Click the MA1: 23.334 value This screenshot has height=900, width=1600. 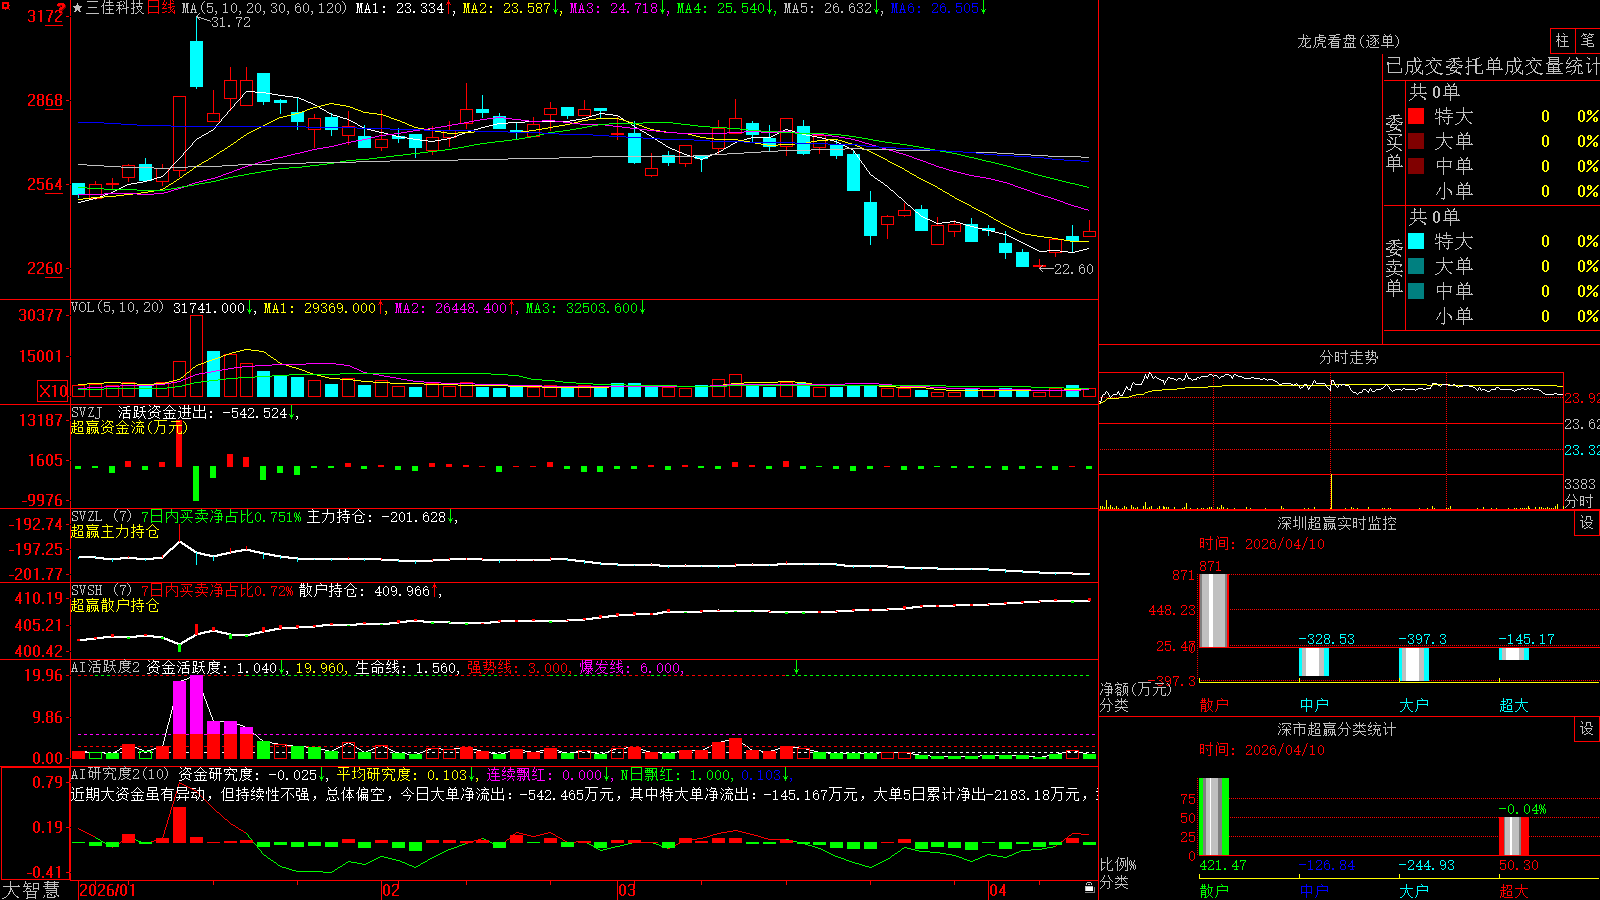(x=399, y=8)
